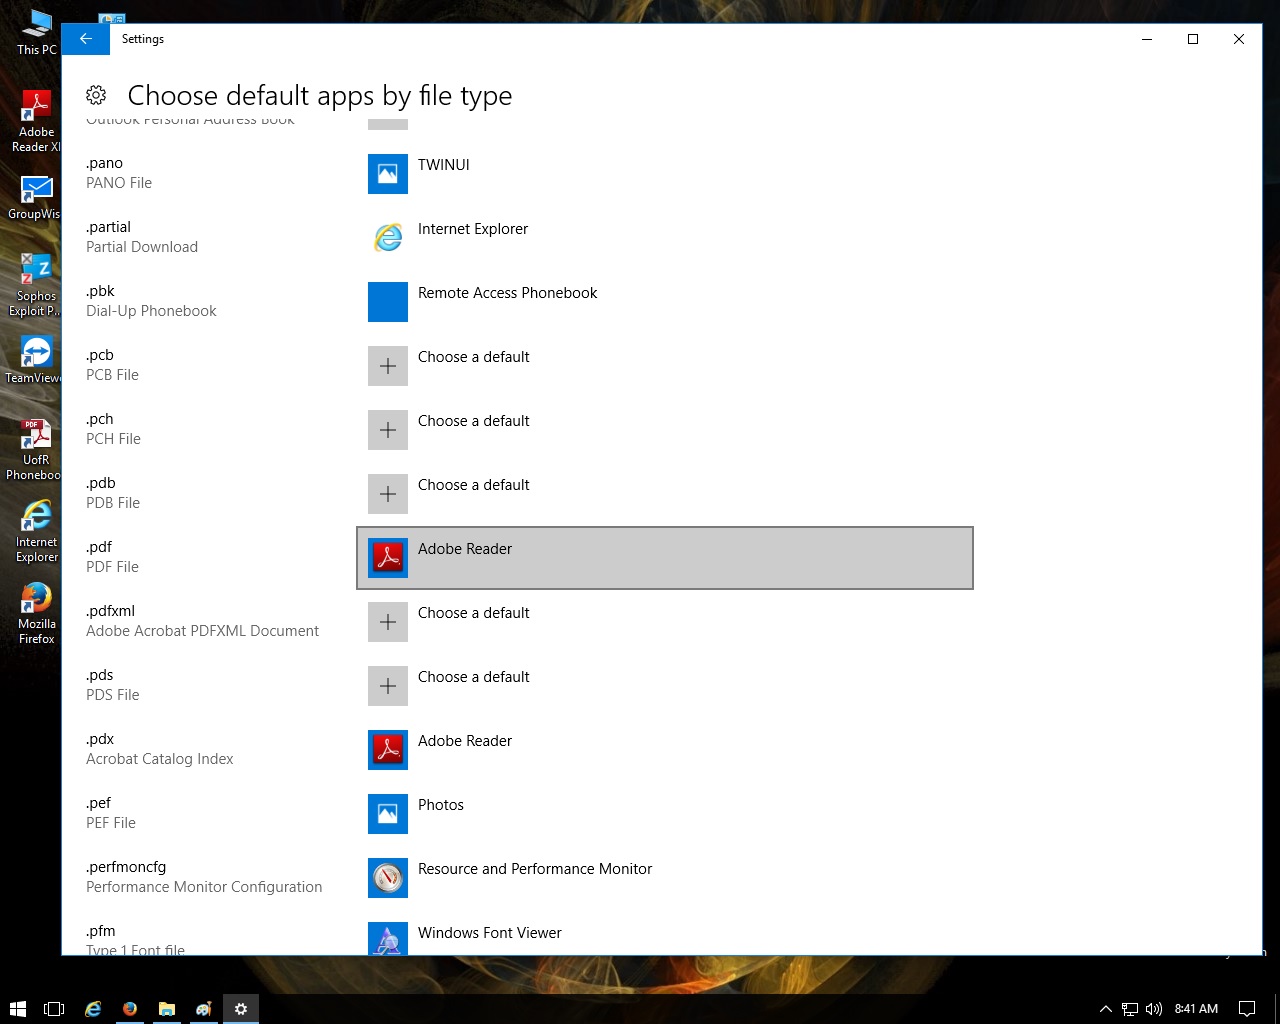Open the Action Center notifications icon

(1247, 1009)
